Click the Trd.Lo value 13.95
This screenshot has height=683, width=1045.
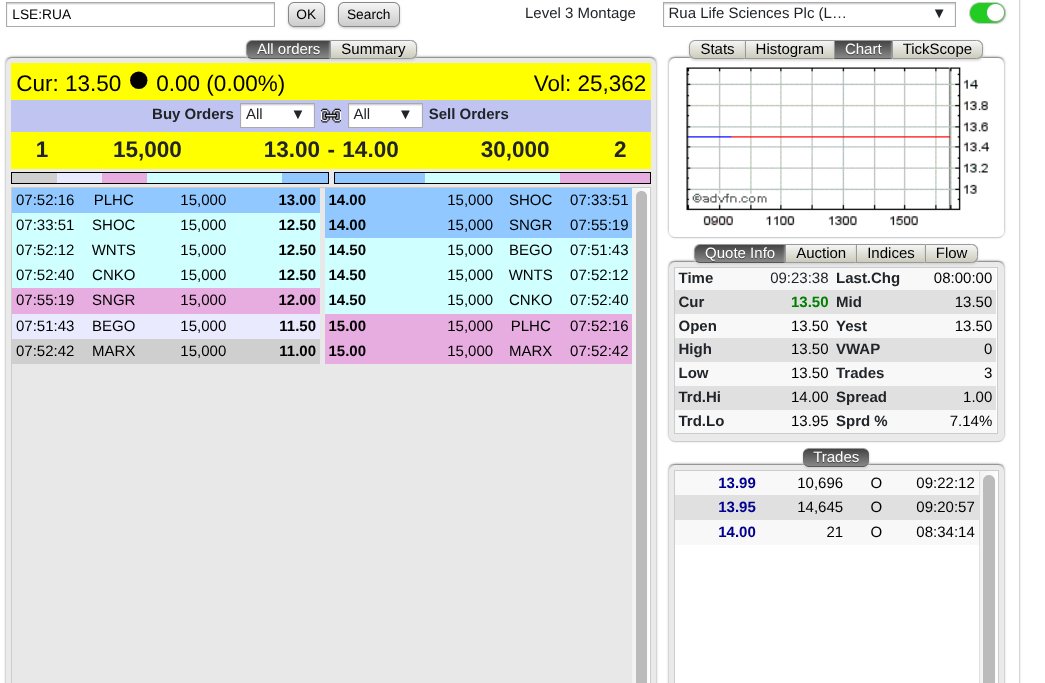click(x=809, y=421)
